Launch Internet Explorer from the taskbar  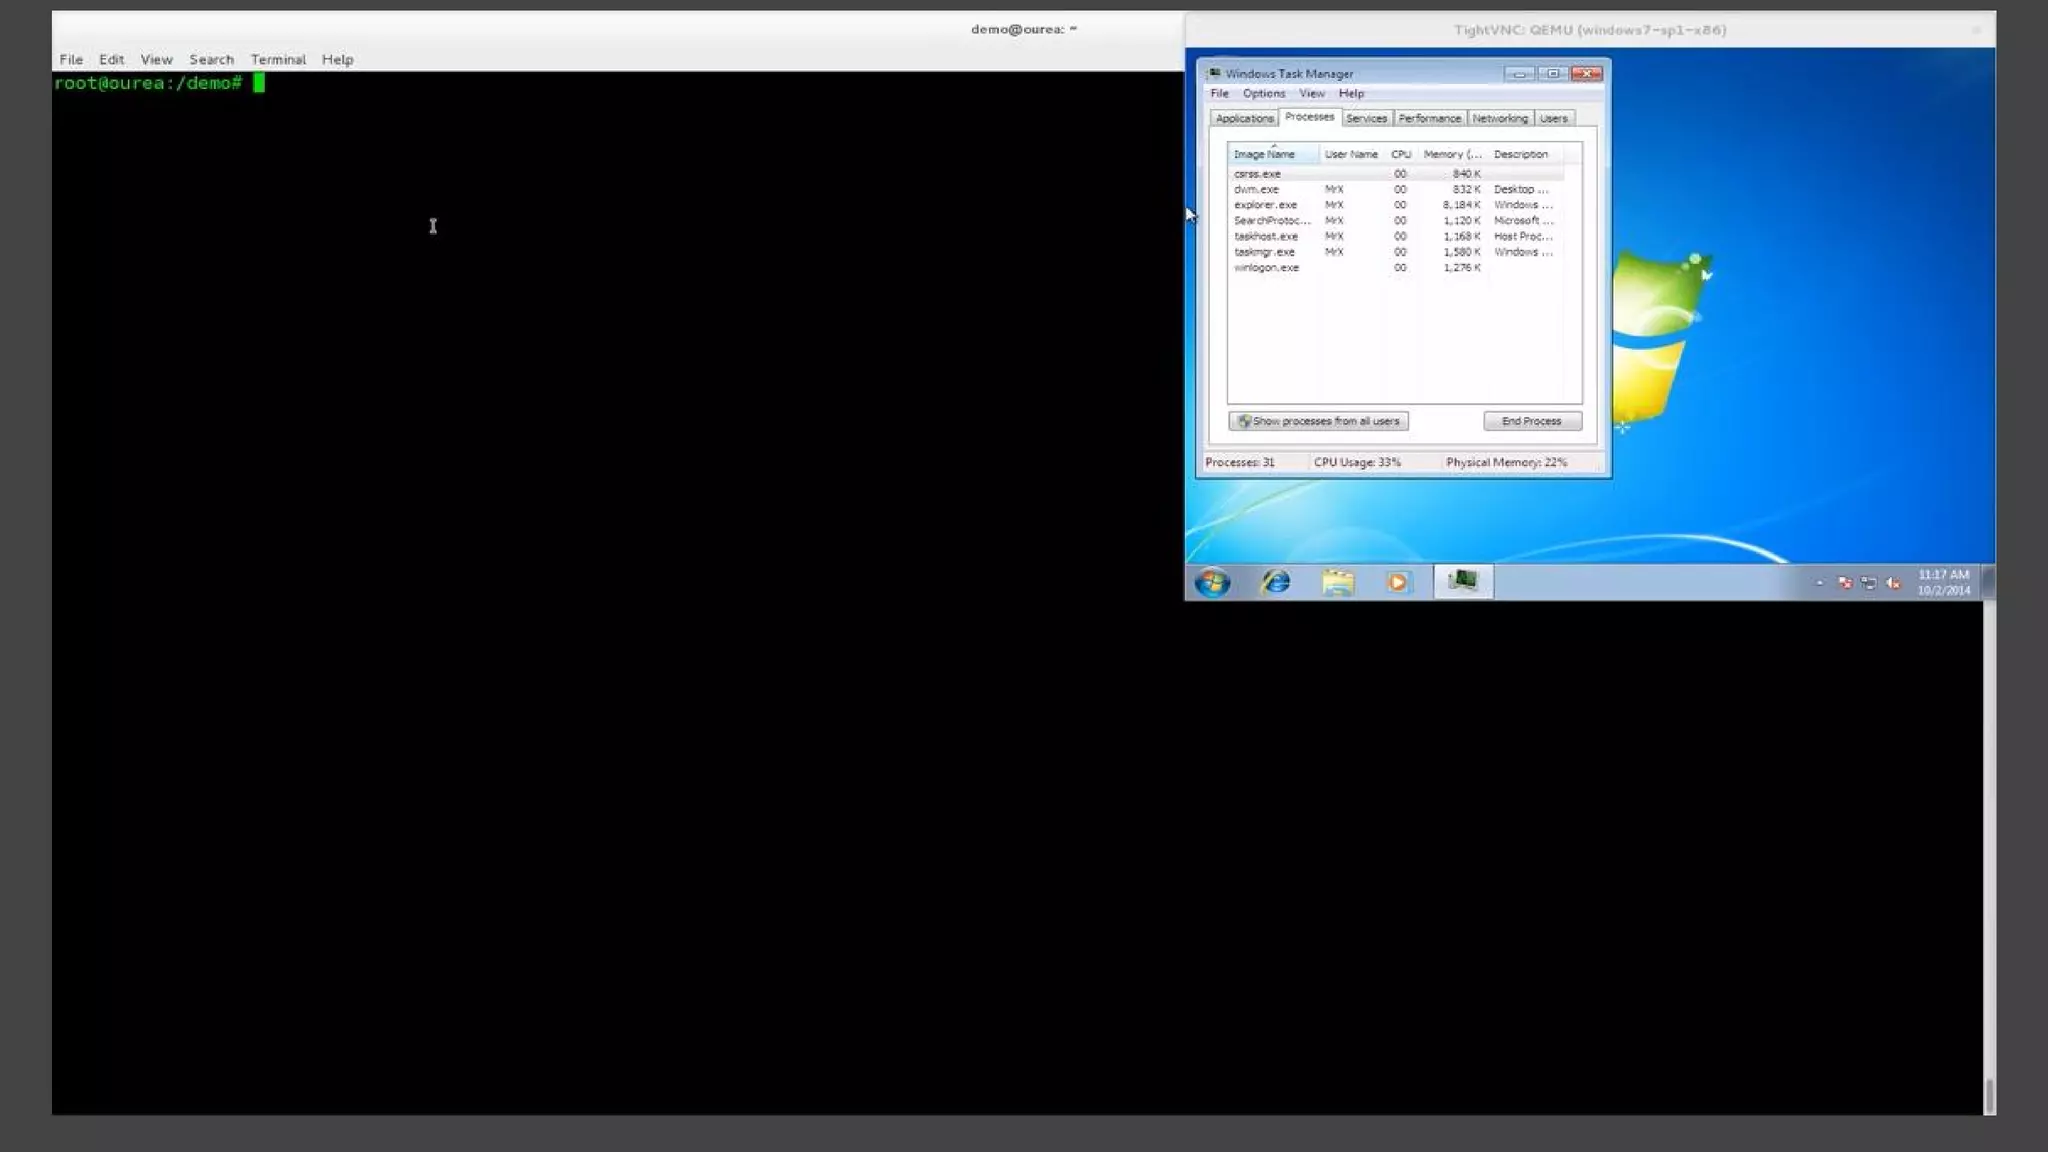pos(1275,582)
